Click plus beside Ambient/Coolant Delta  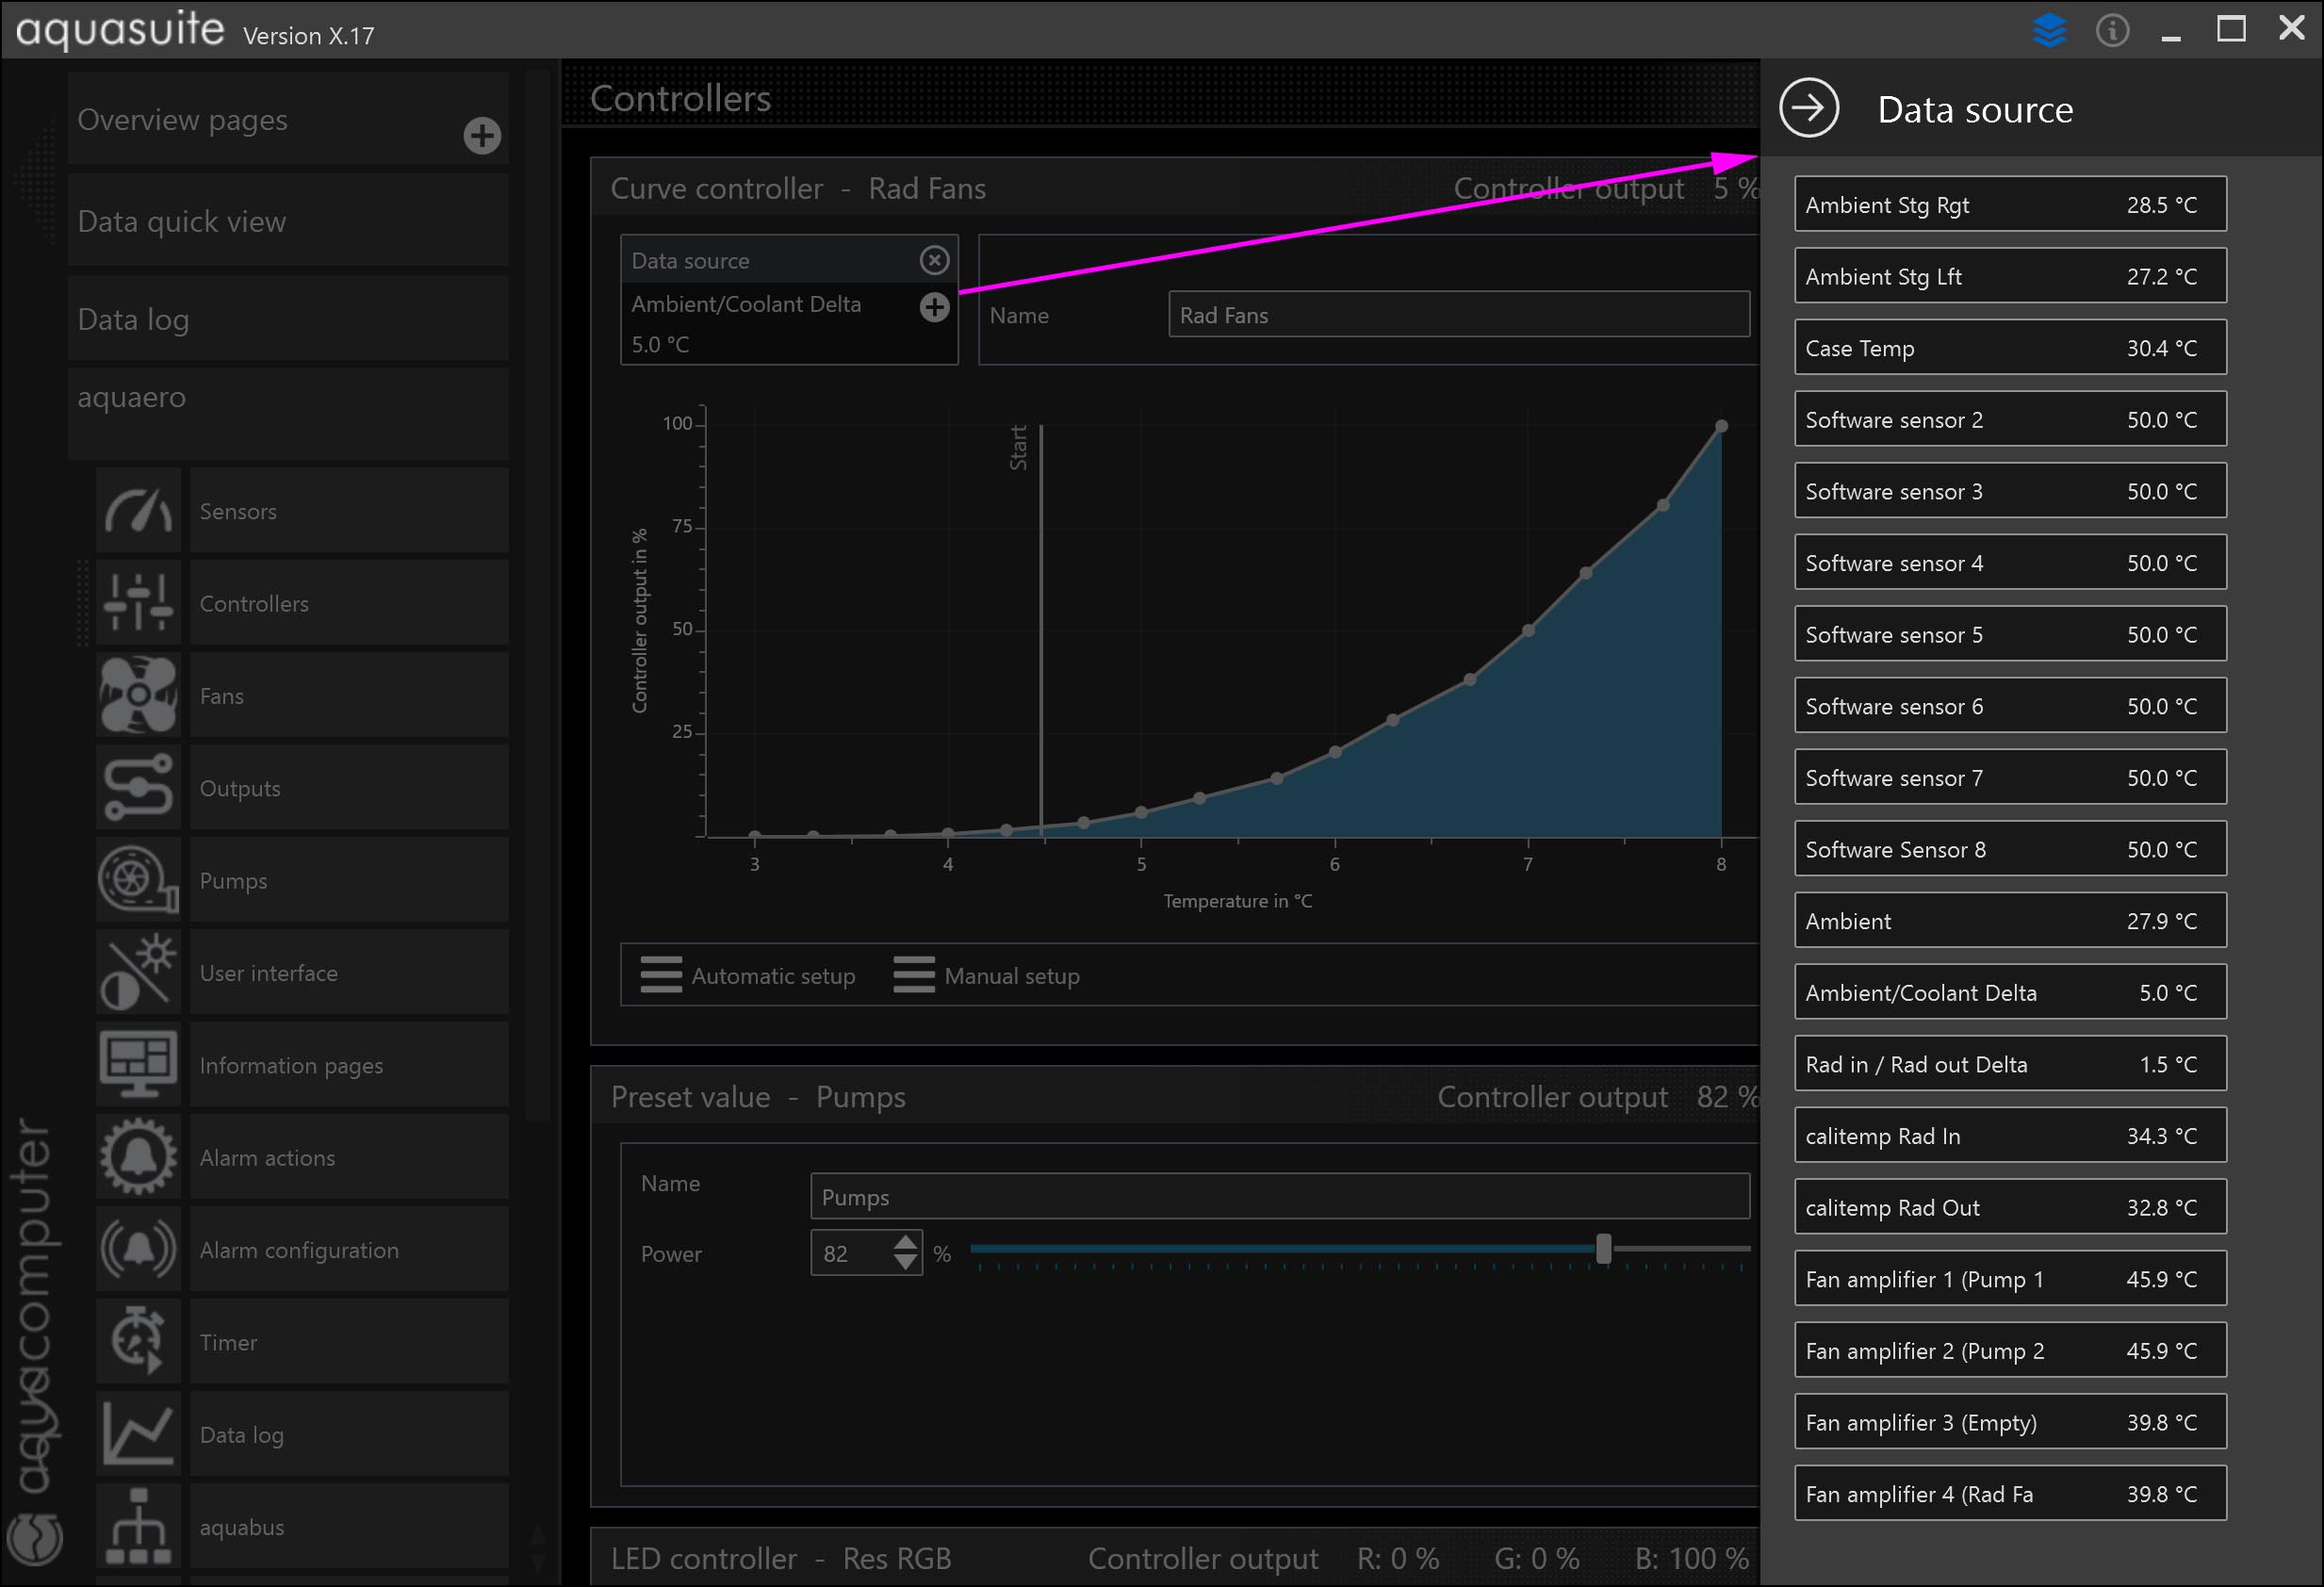[x=934, y=307]
